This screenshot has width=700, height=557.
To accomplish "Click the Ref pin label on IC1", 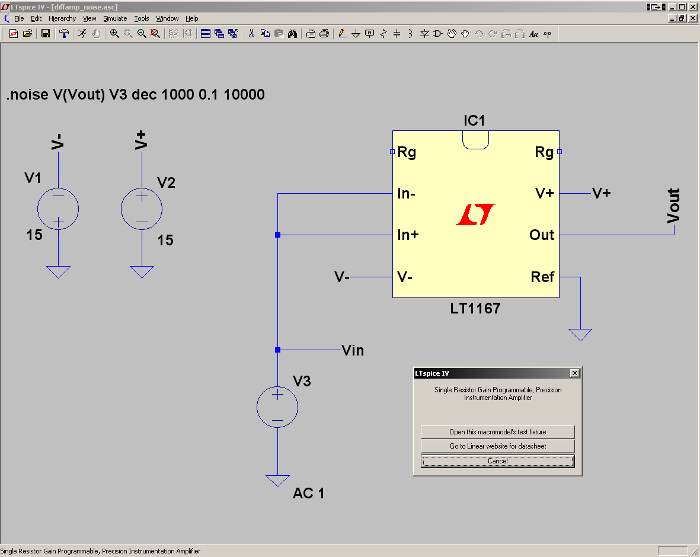I will (542, 277).
